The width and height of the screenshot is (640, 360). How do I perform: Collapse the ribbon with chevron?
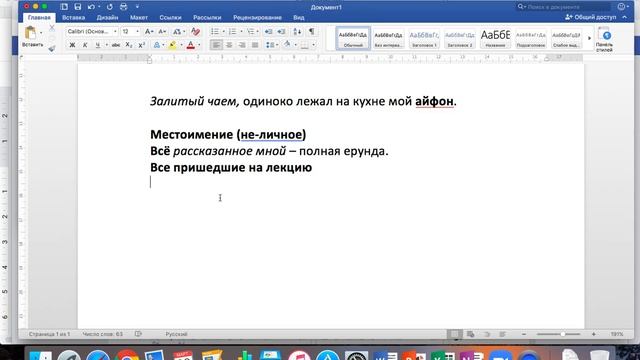(x=624, y=17)
